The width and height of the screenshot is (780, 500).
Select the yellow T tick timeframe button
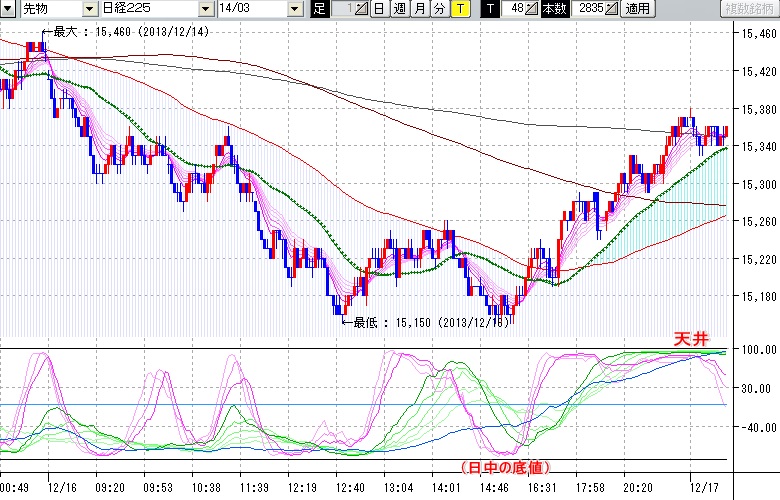(x=459, y=9)
